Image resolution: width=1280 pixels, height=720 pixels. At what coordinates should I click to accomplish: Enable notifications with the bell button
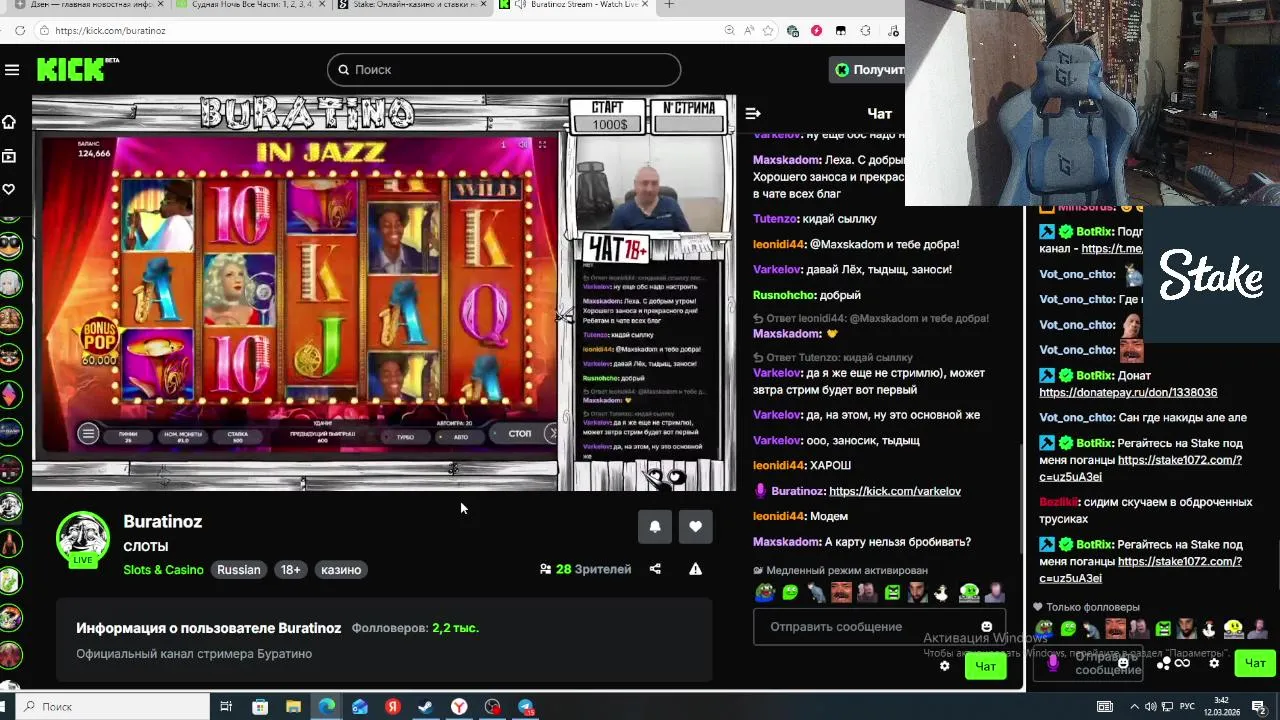pyautogui.click(x=655, y=526)
